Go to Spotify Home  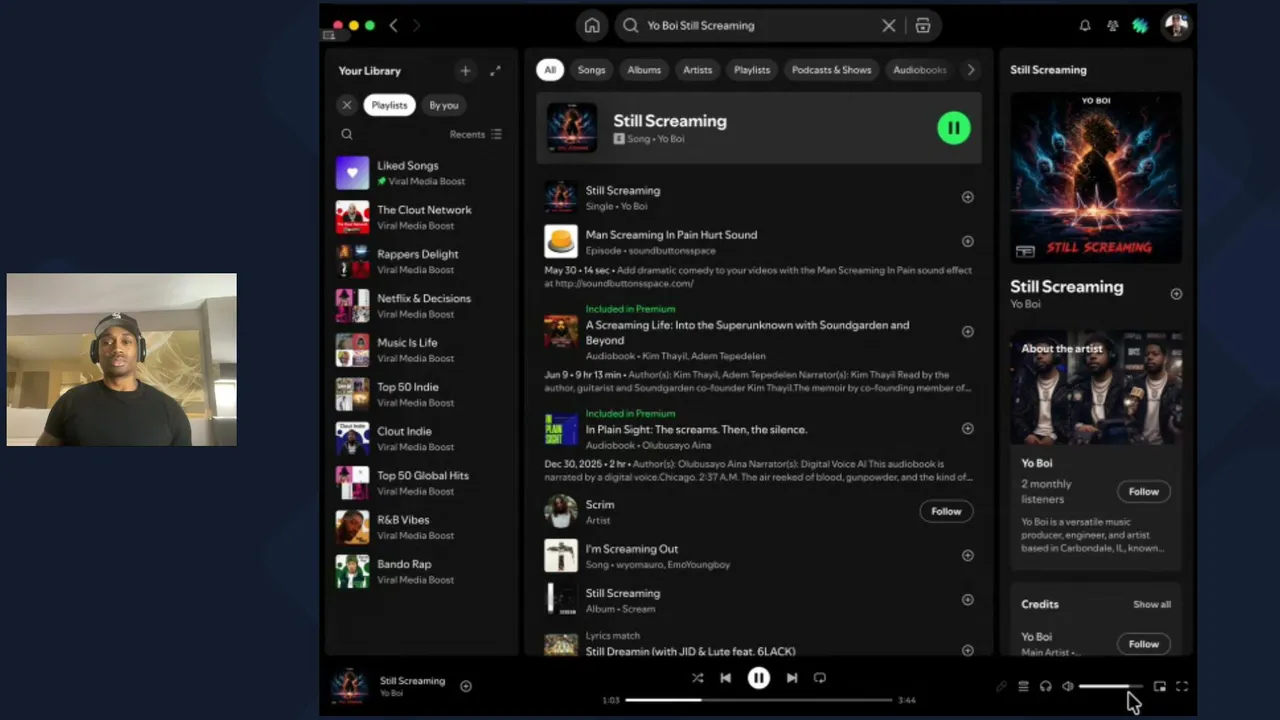[x=592, y=26]
